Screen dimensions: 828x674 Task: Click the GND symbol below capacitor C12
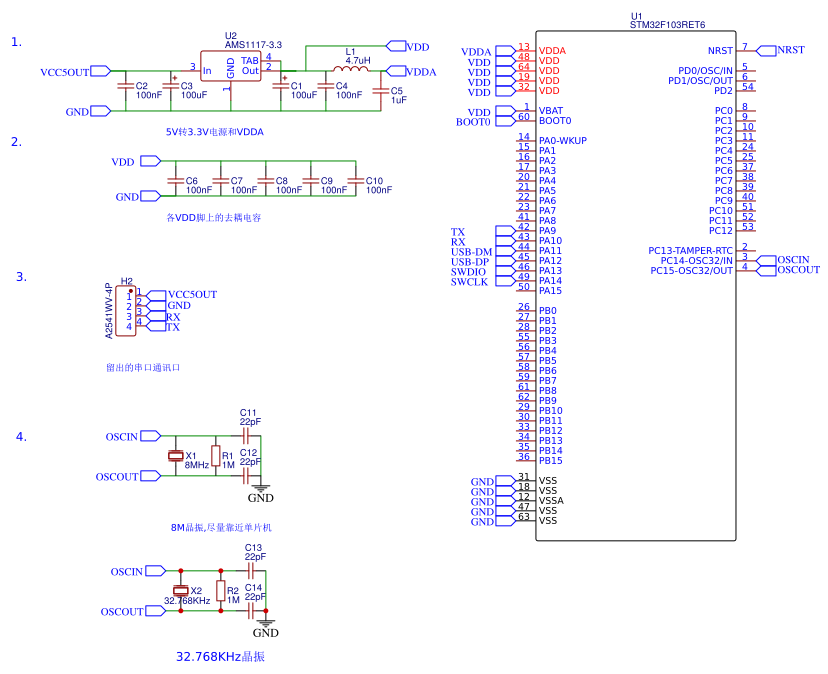coord(260,493)
